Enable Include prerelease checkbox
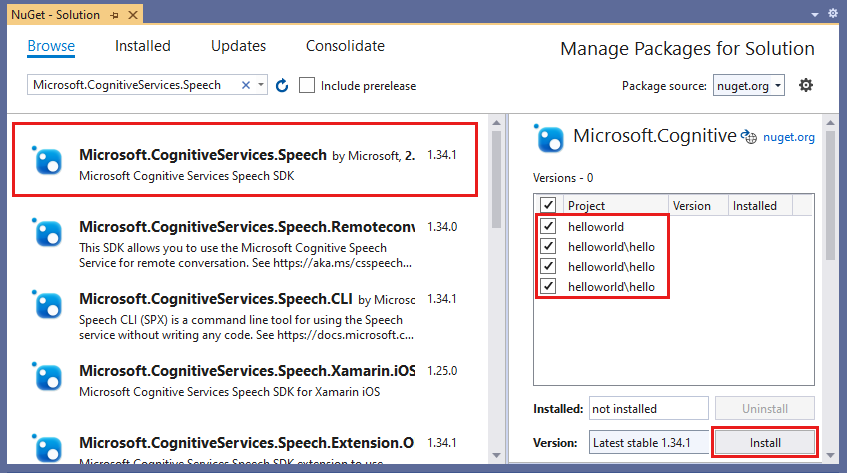Viewport: 847px width, 473px height. pyautogui.click(x=307, y=86)
